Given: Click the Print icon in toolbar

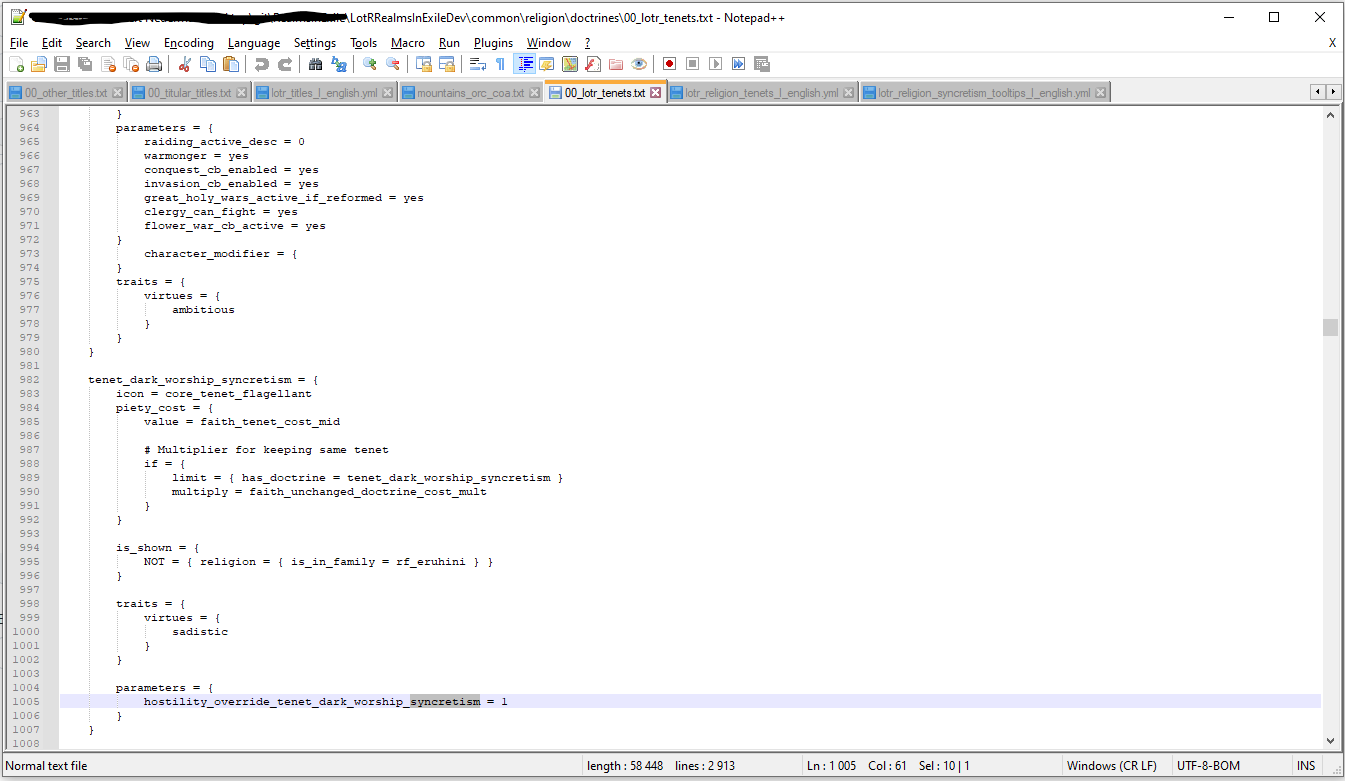Looking at the screenshot, I should point(154,64).
